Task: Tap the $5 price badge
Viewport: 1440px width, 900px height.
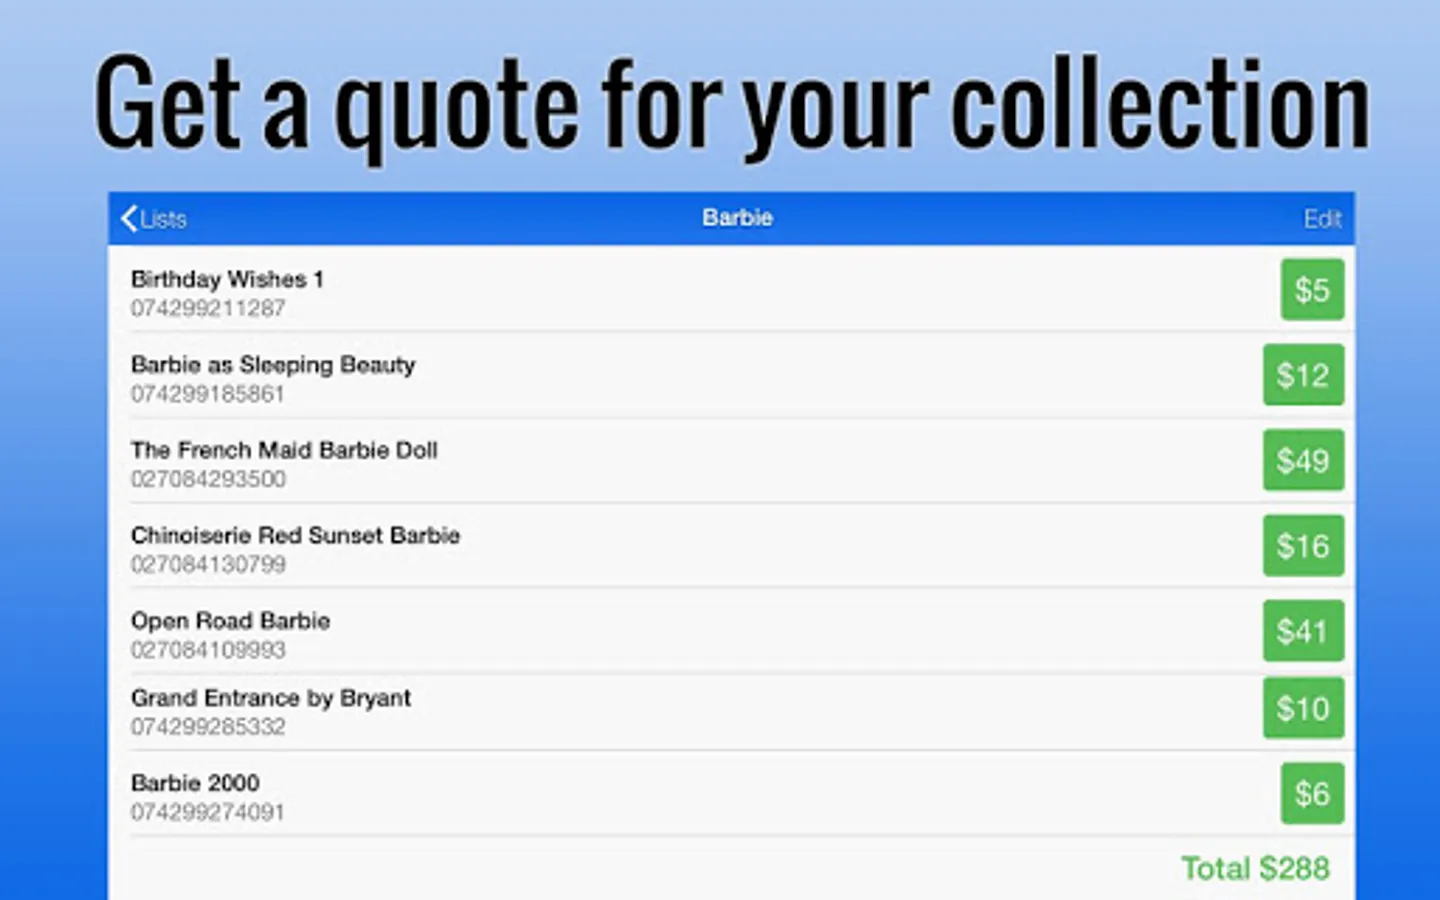Action: pyautogui.click(x=1312, y=290)
